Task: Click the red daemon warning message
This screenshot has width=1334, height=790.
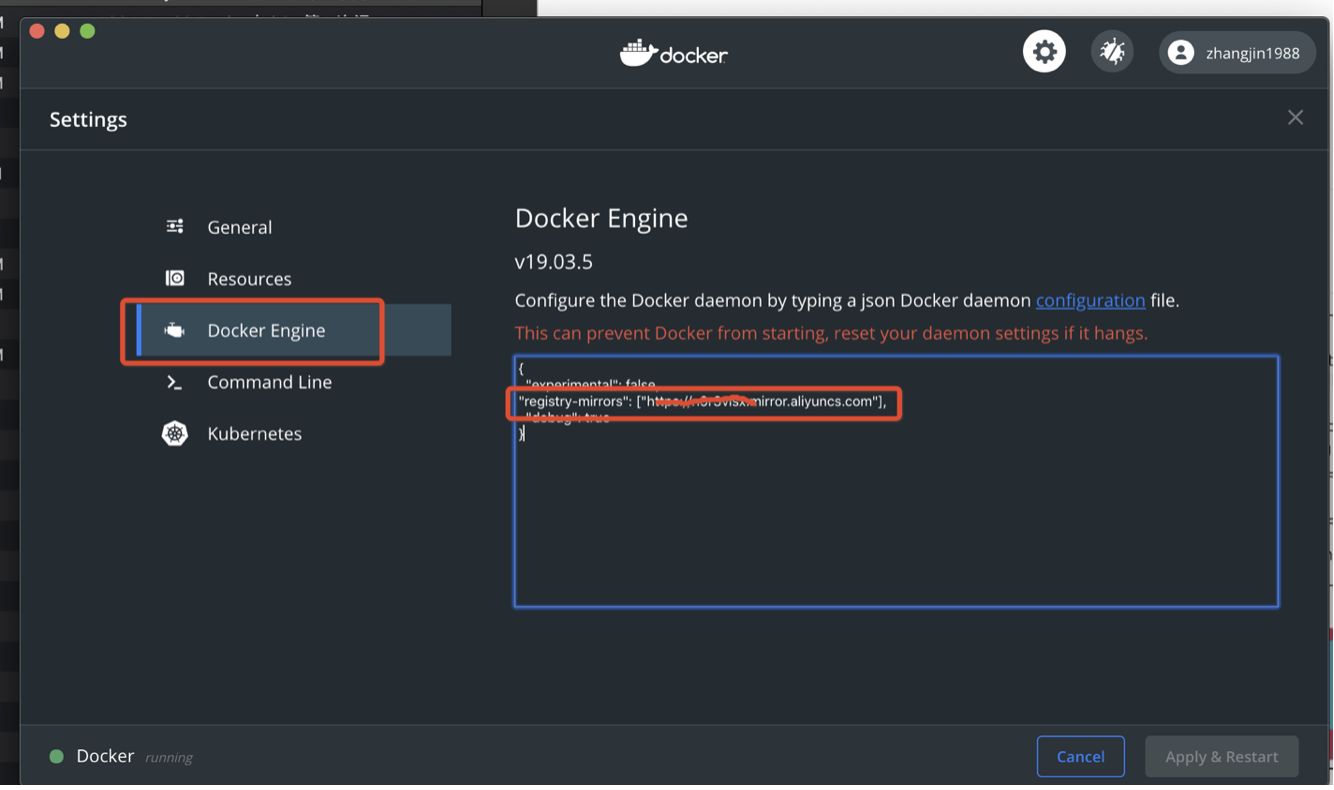Action: point(831,333)
